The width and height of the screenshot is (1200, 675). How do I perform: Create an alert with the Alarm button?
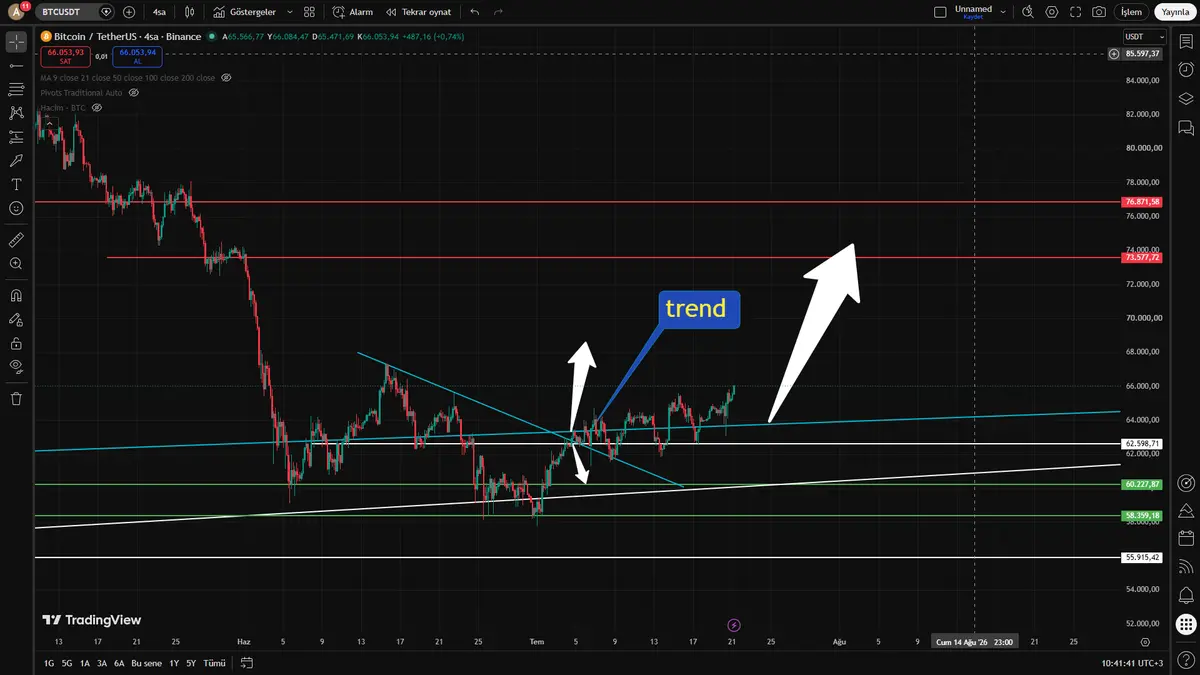(x=353, y=12)
